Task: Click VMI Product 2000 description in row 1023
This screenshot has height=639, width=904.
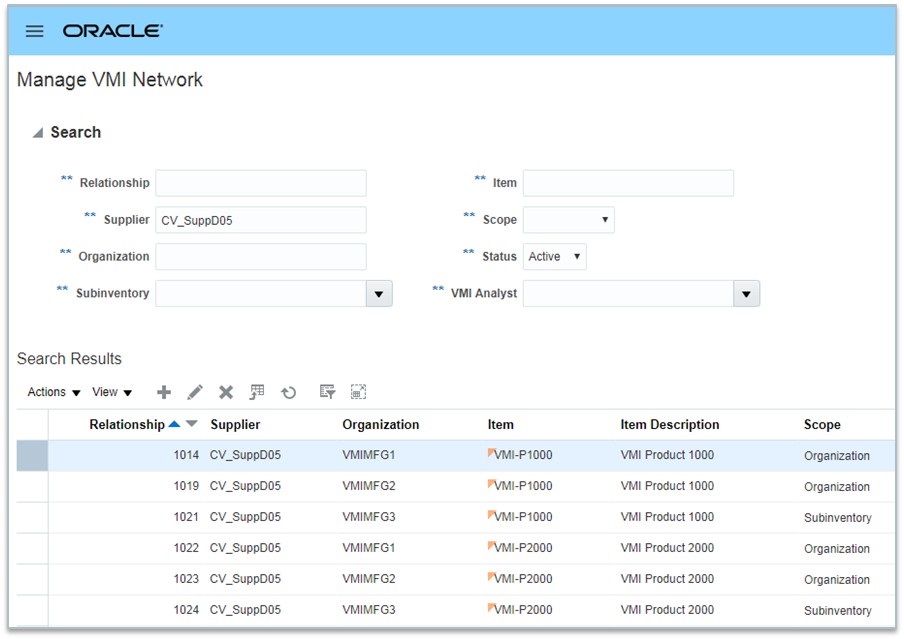Action: click(667, 579)
